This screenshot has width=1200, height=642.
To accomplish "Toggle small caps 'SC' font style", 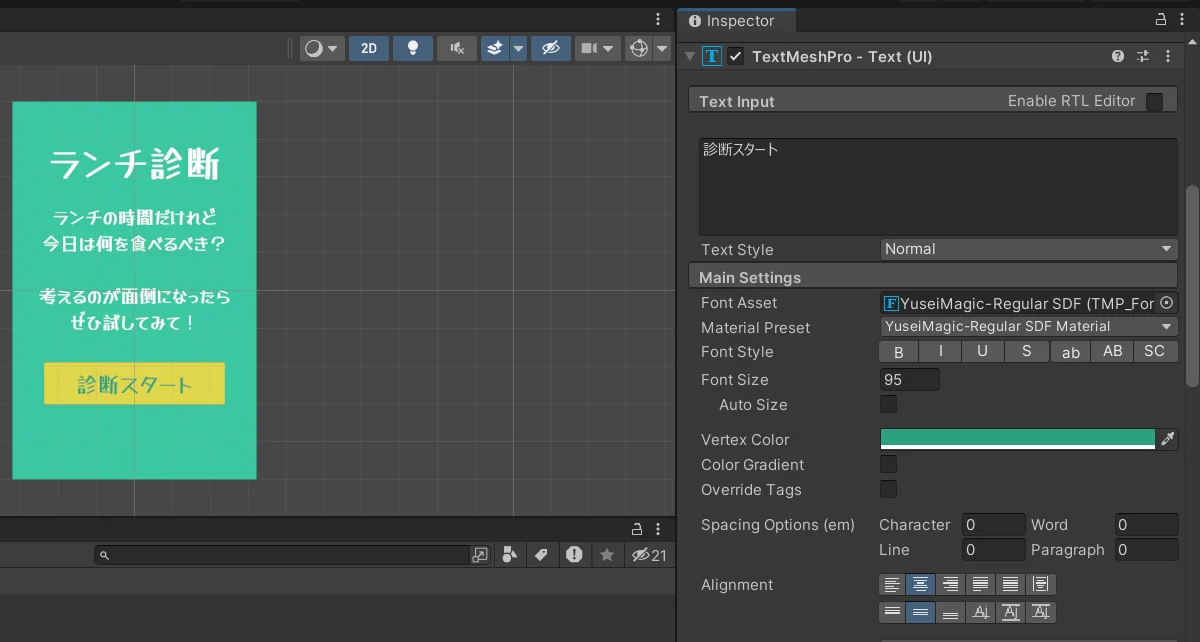I will point(1155,352).
